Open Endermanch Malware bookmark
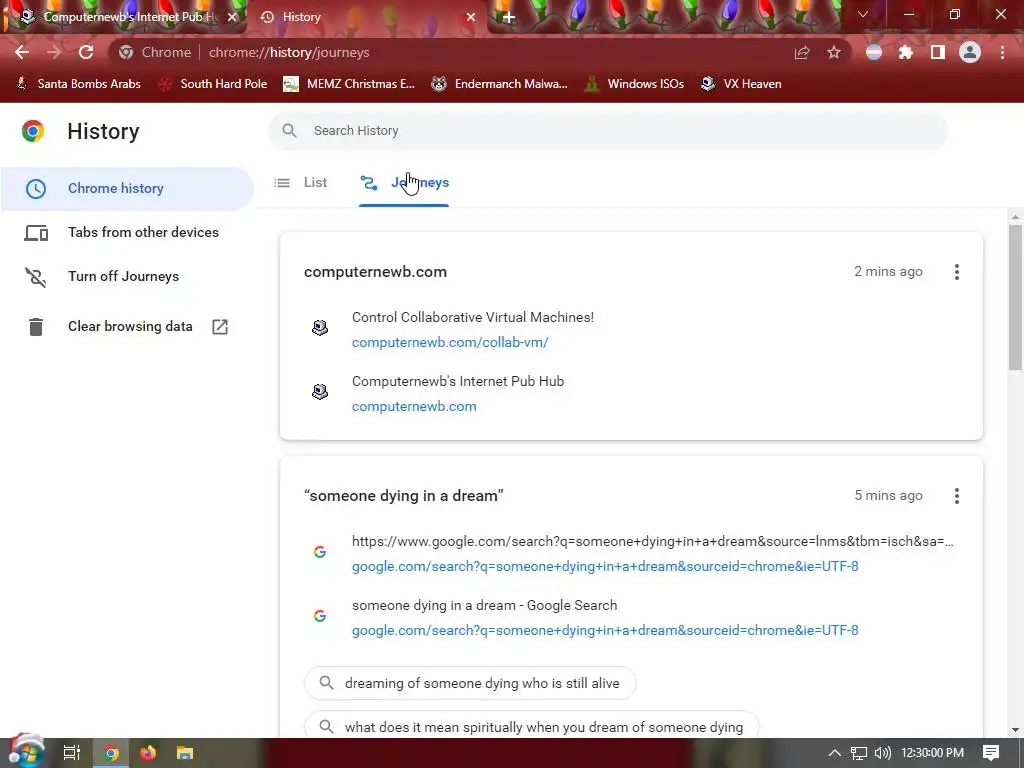This screenshot has height=768, width=1024. point(500,84)
